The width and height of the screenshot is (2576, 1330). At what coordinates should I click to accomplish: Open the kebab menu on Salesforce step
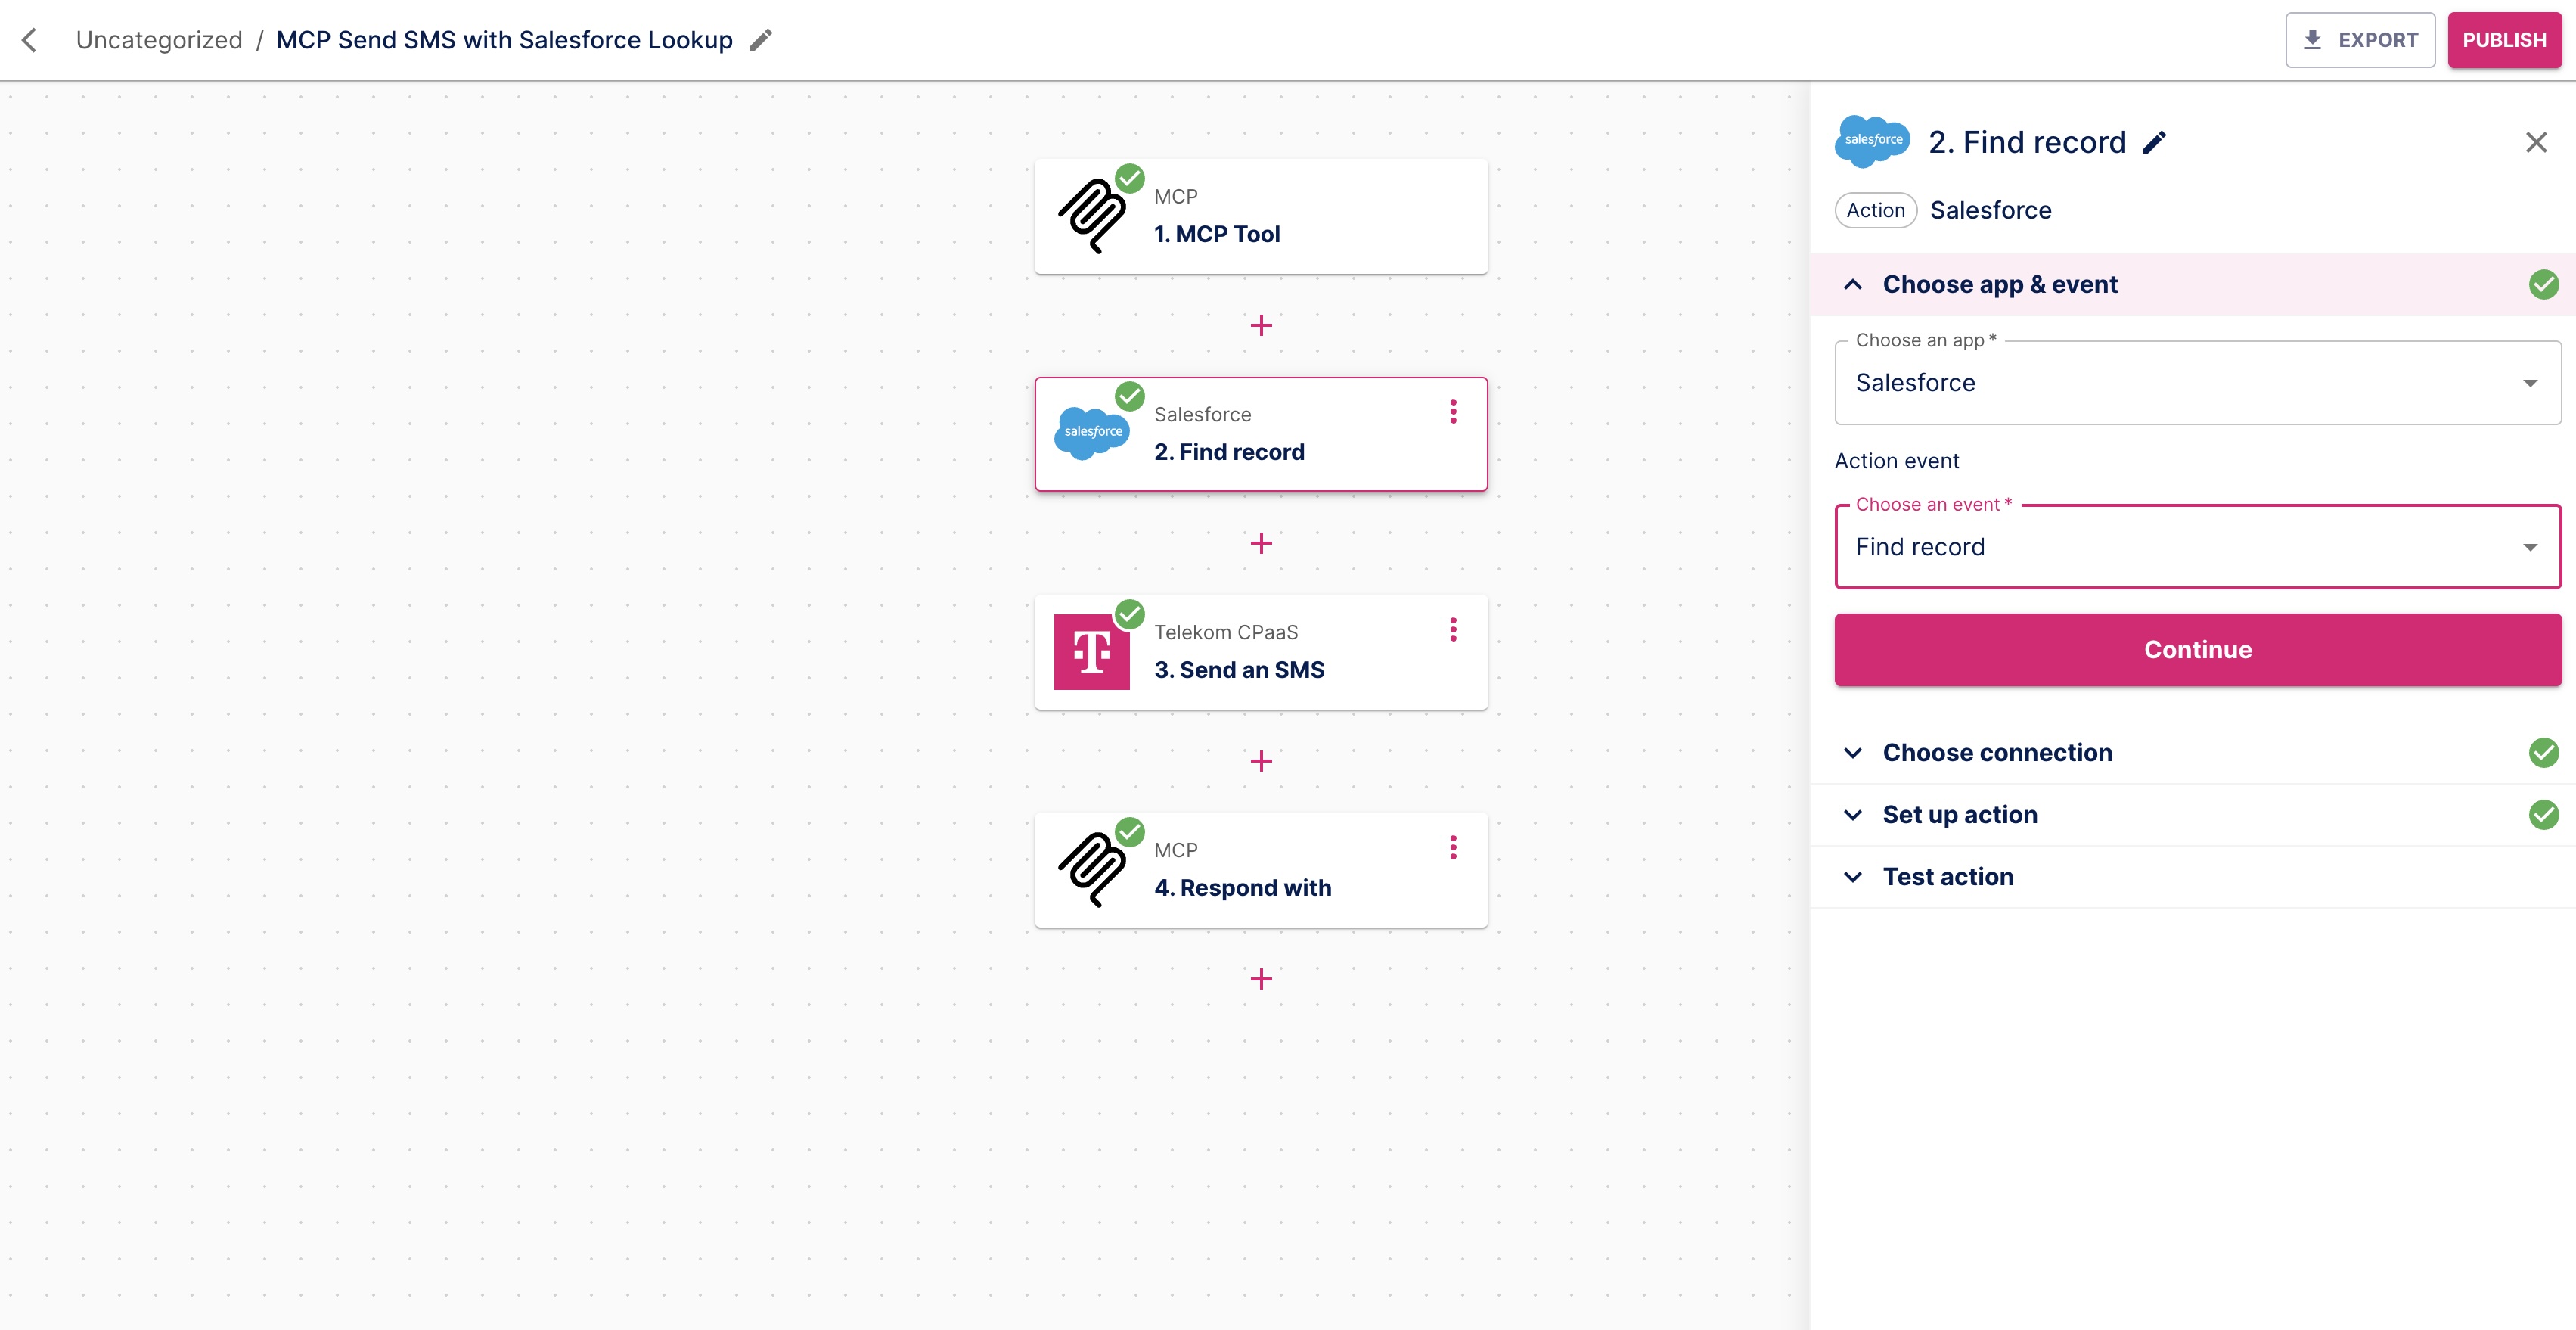point(1453,411)
